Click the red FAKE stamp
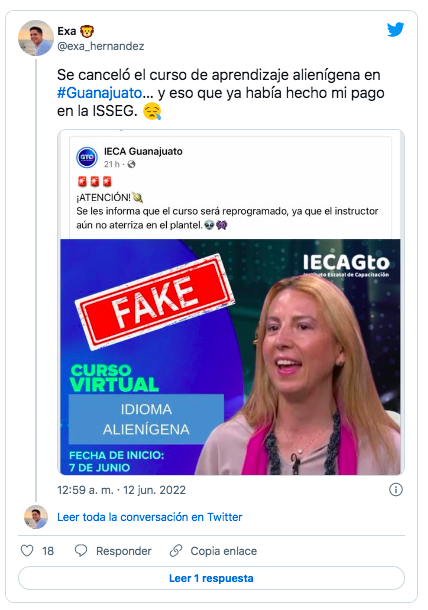This screenshot has height=610, width=428. pos(154,302)
